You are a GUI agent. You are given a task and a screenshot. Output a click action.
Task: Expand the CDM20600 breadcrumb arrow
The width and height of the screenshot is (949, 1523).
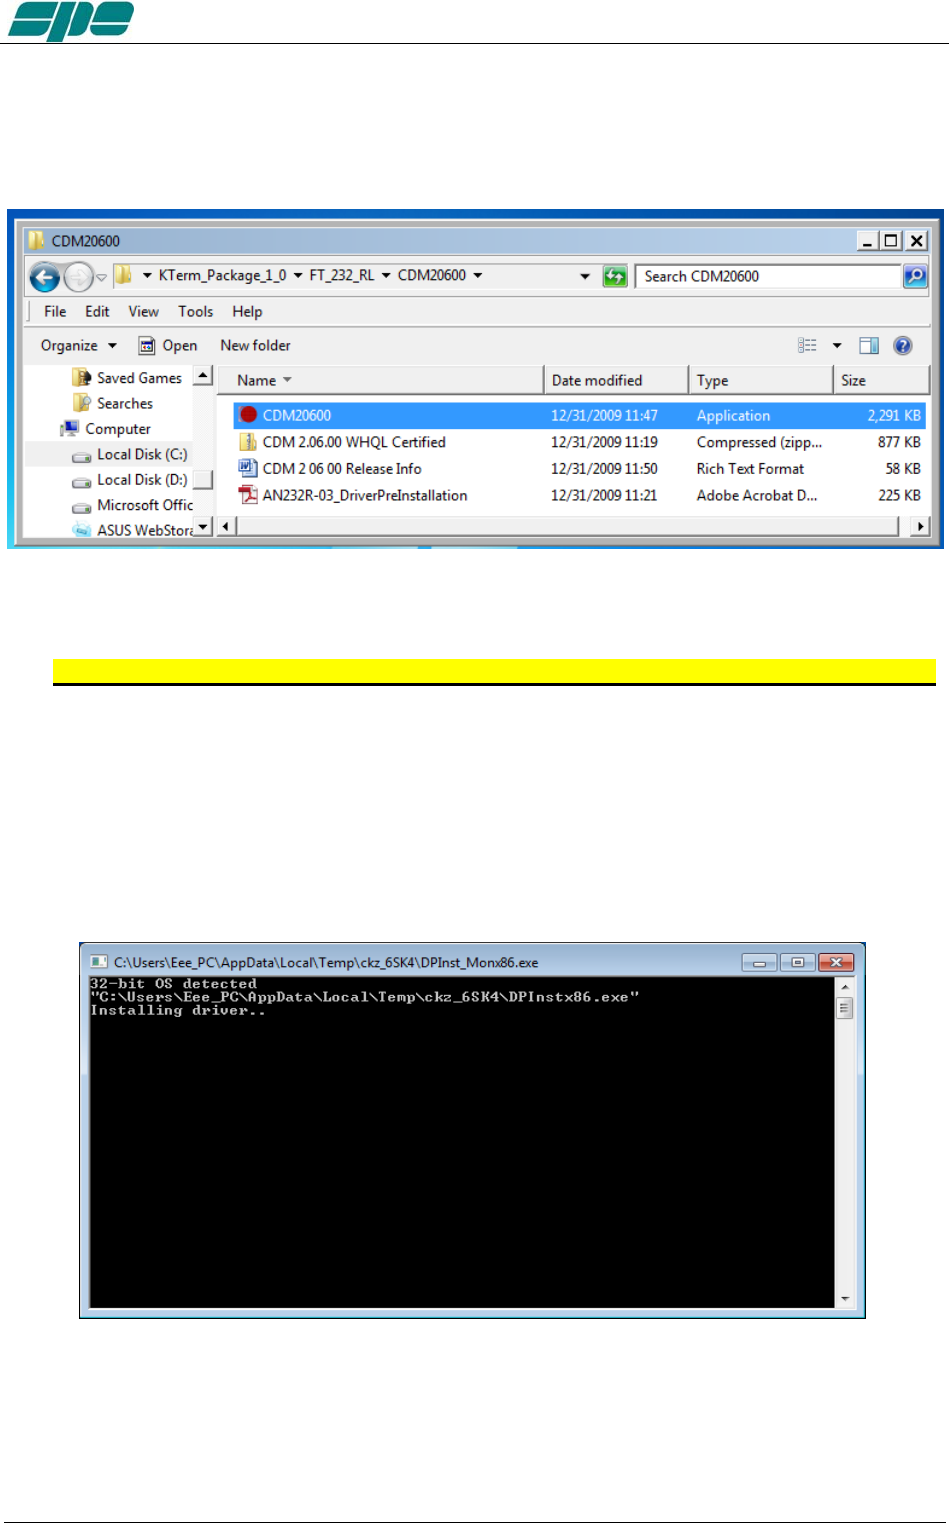point(478,275)
